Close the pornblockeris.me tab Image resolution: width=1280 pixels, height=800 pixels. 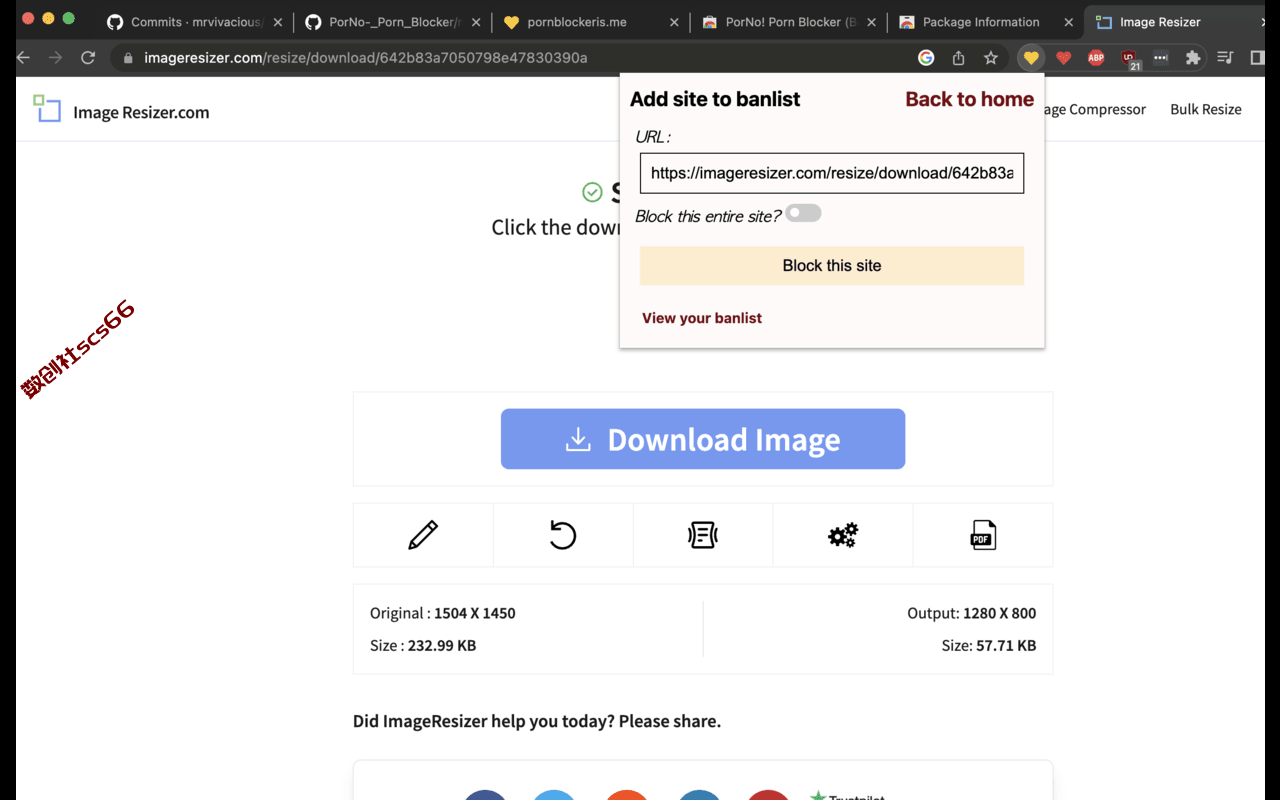tap(674, 22)
